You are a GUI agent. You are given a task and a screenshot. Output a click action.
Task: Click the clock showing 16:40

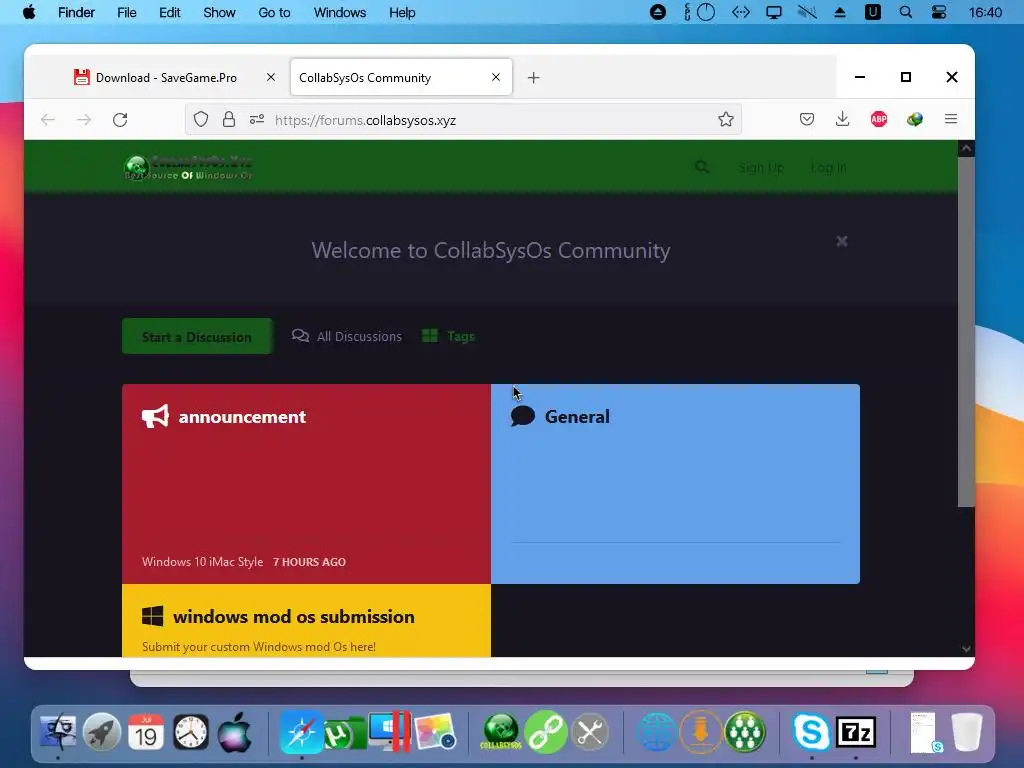pos(985,12)
